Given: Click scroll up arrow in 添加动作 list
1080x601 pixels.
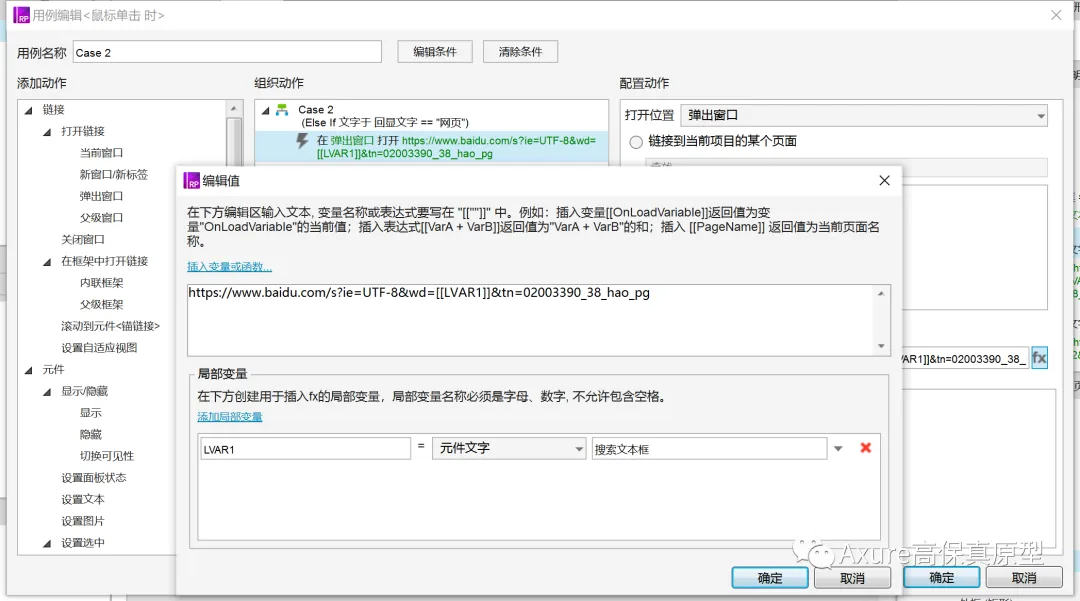Looking at the screenshot, I should [233, 109].
